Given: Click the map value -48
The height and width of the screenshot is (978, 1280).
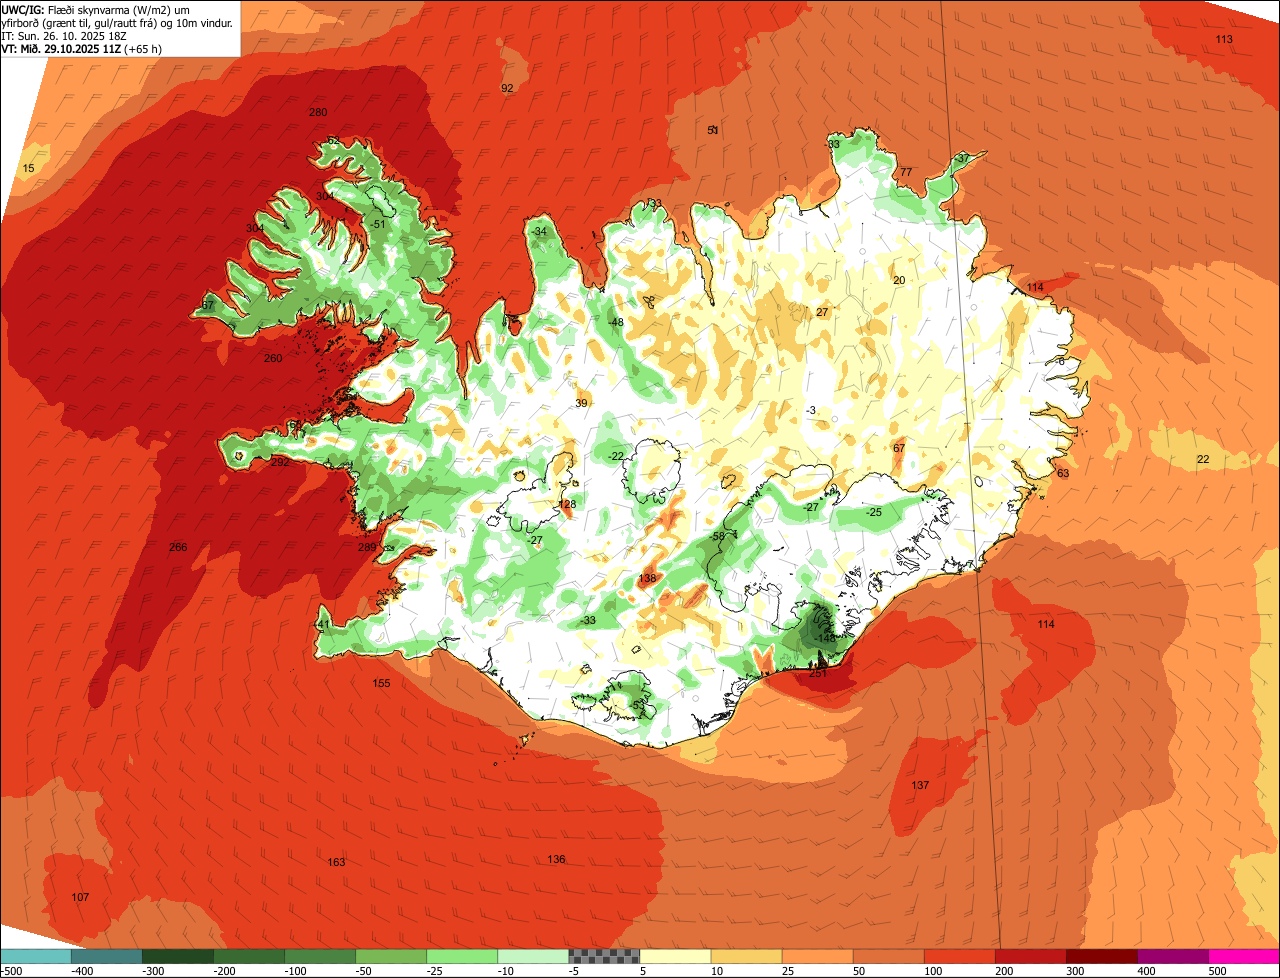Looking at the screenshot, I should [616, 322].
